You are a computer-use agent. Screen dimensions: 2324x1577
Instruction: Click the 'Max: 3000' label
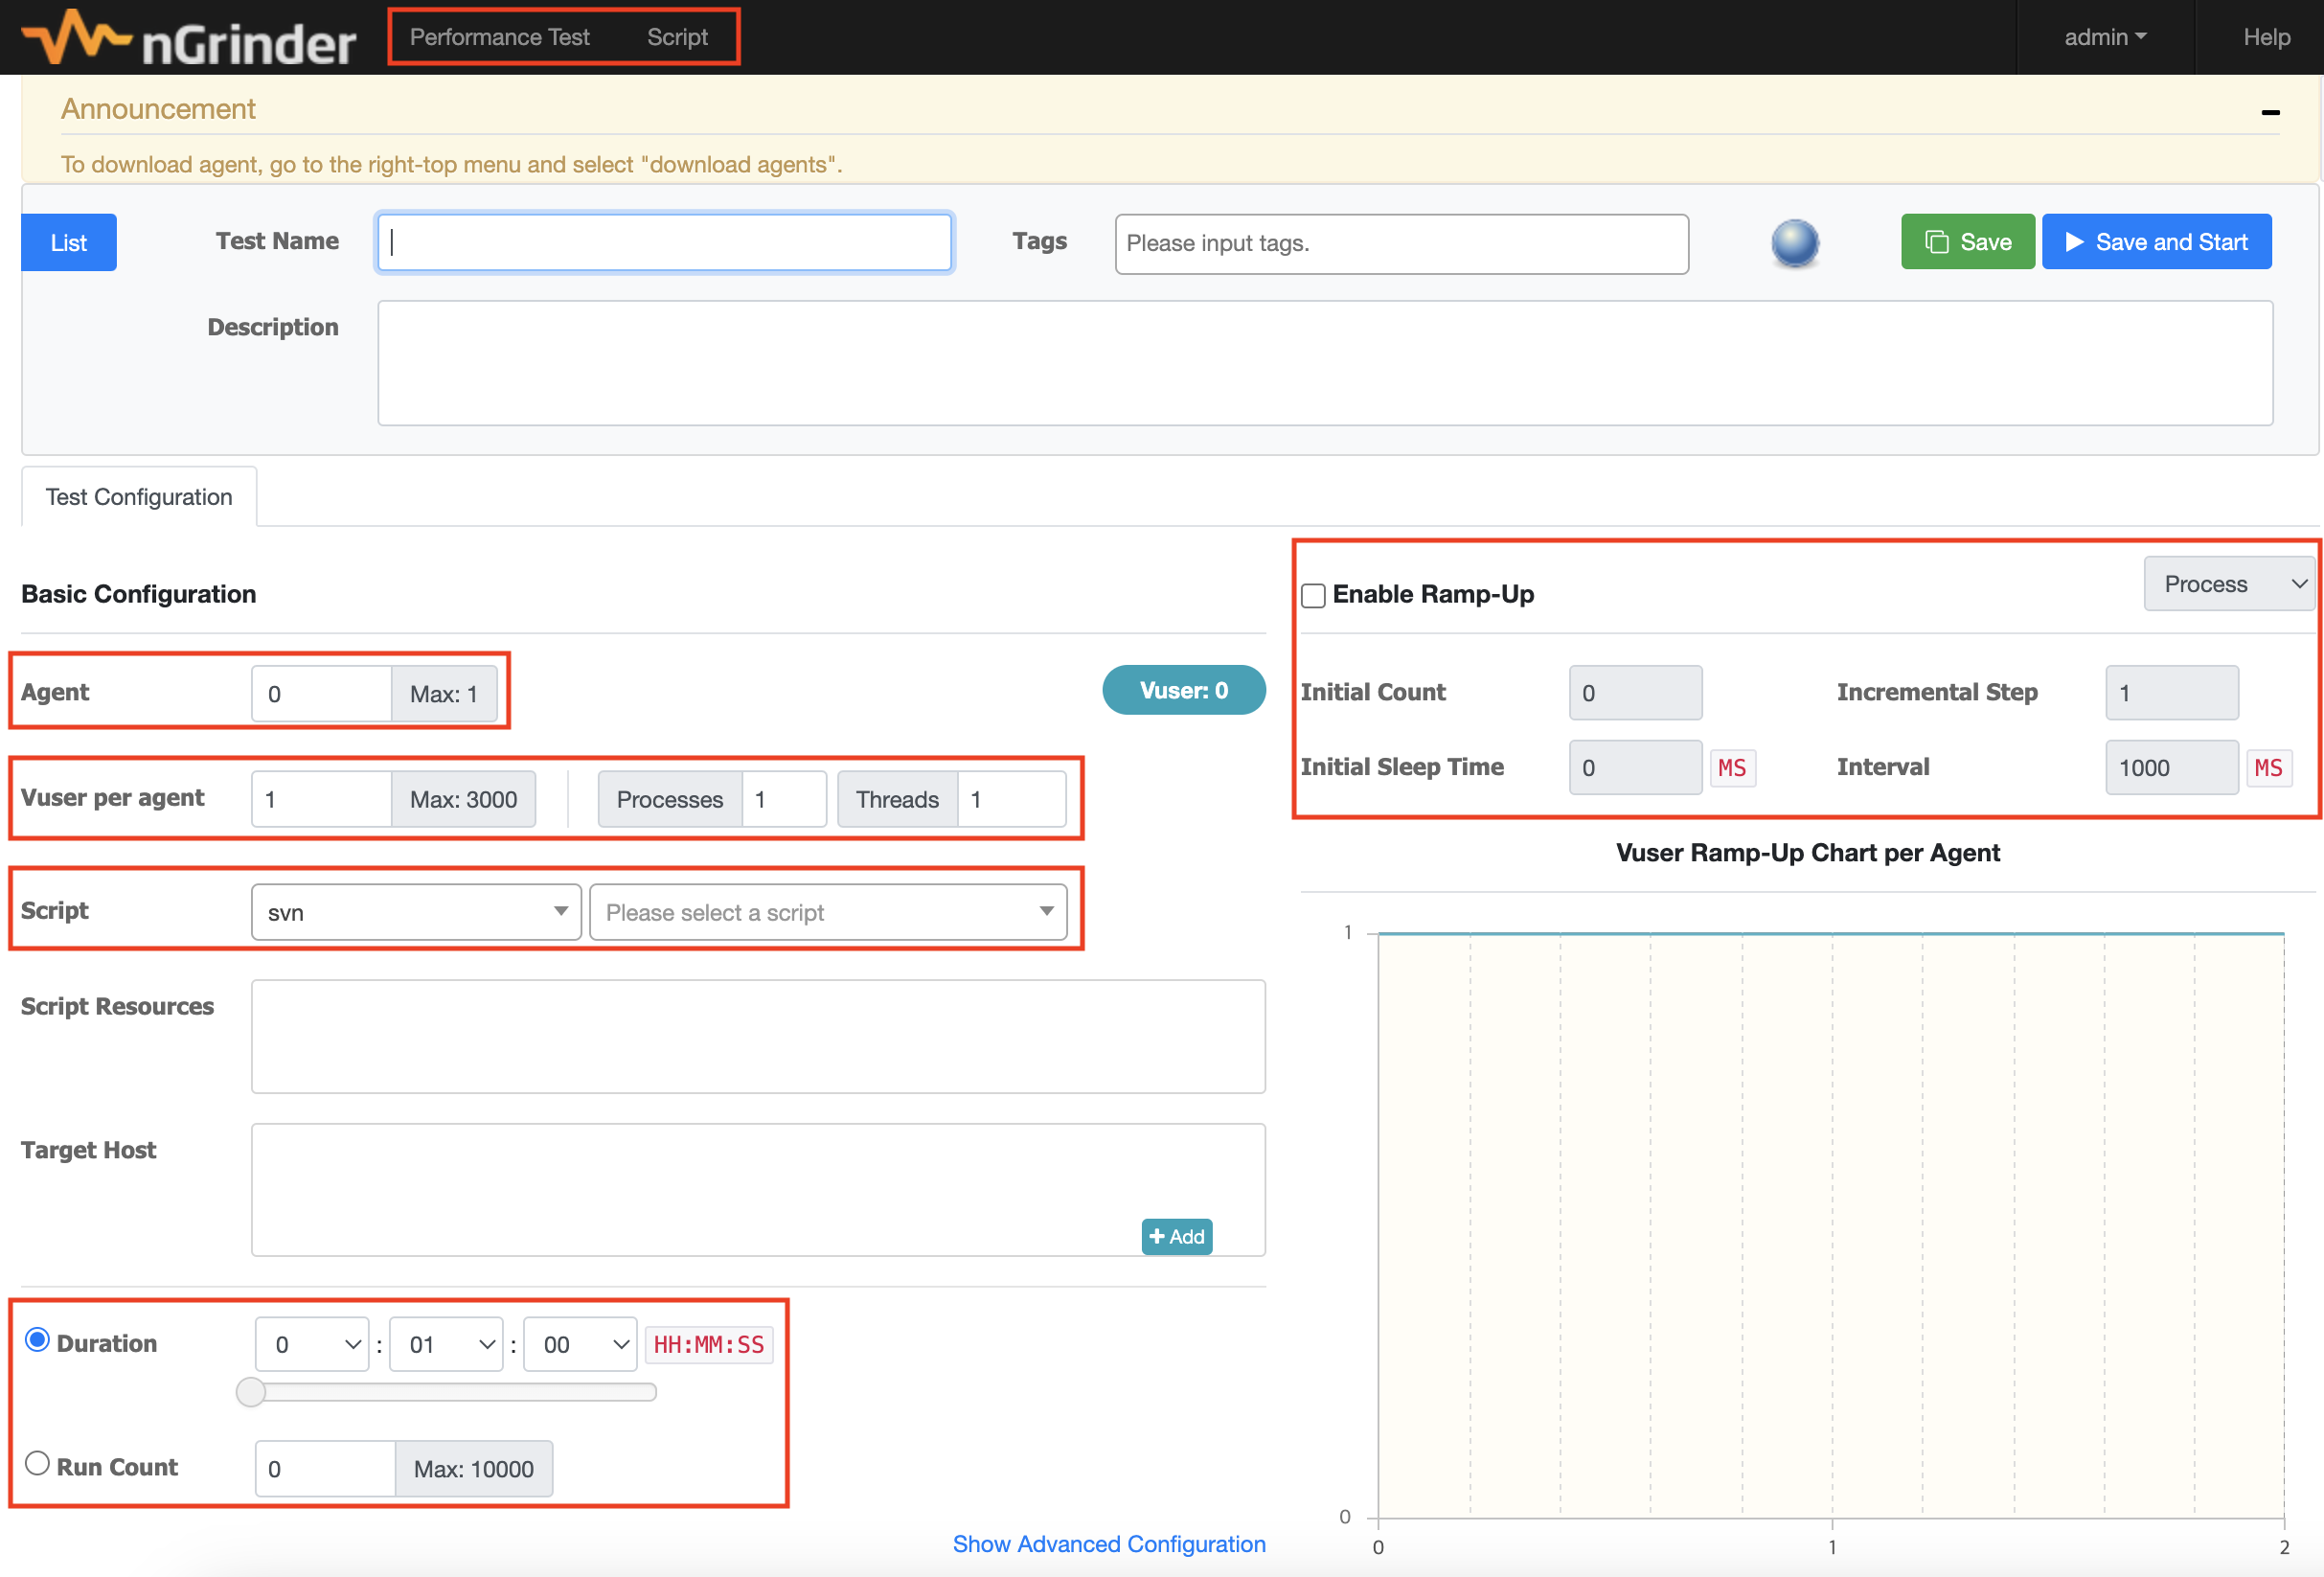(463, 799)
